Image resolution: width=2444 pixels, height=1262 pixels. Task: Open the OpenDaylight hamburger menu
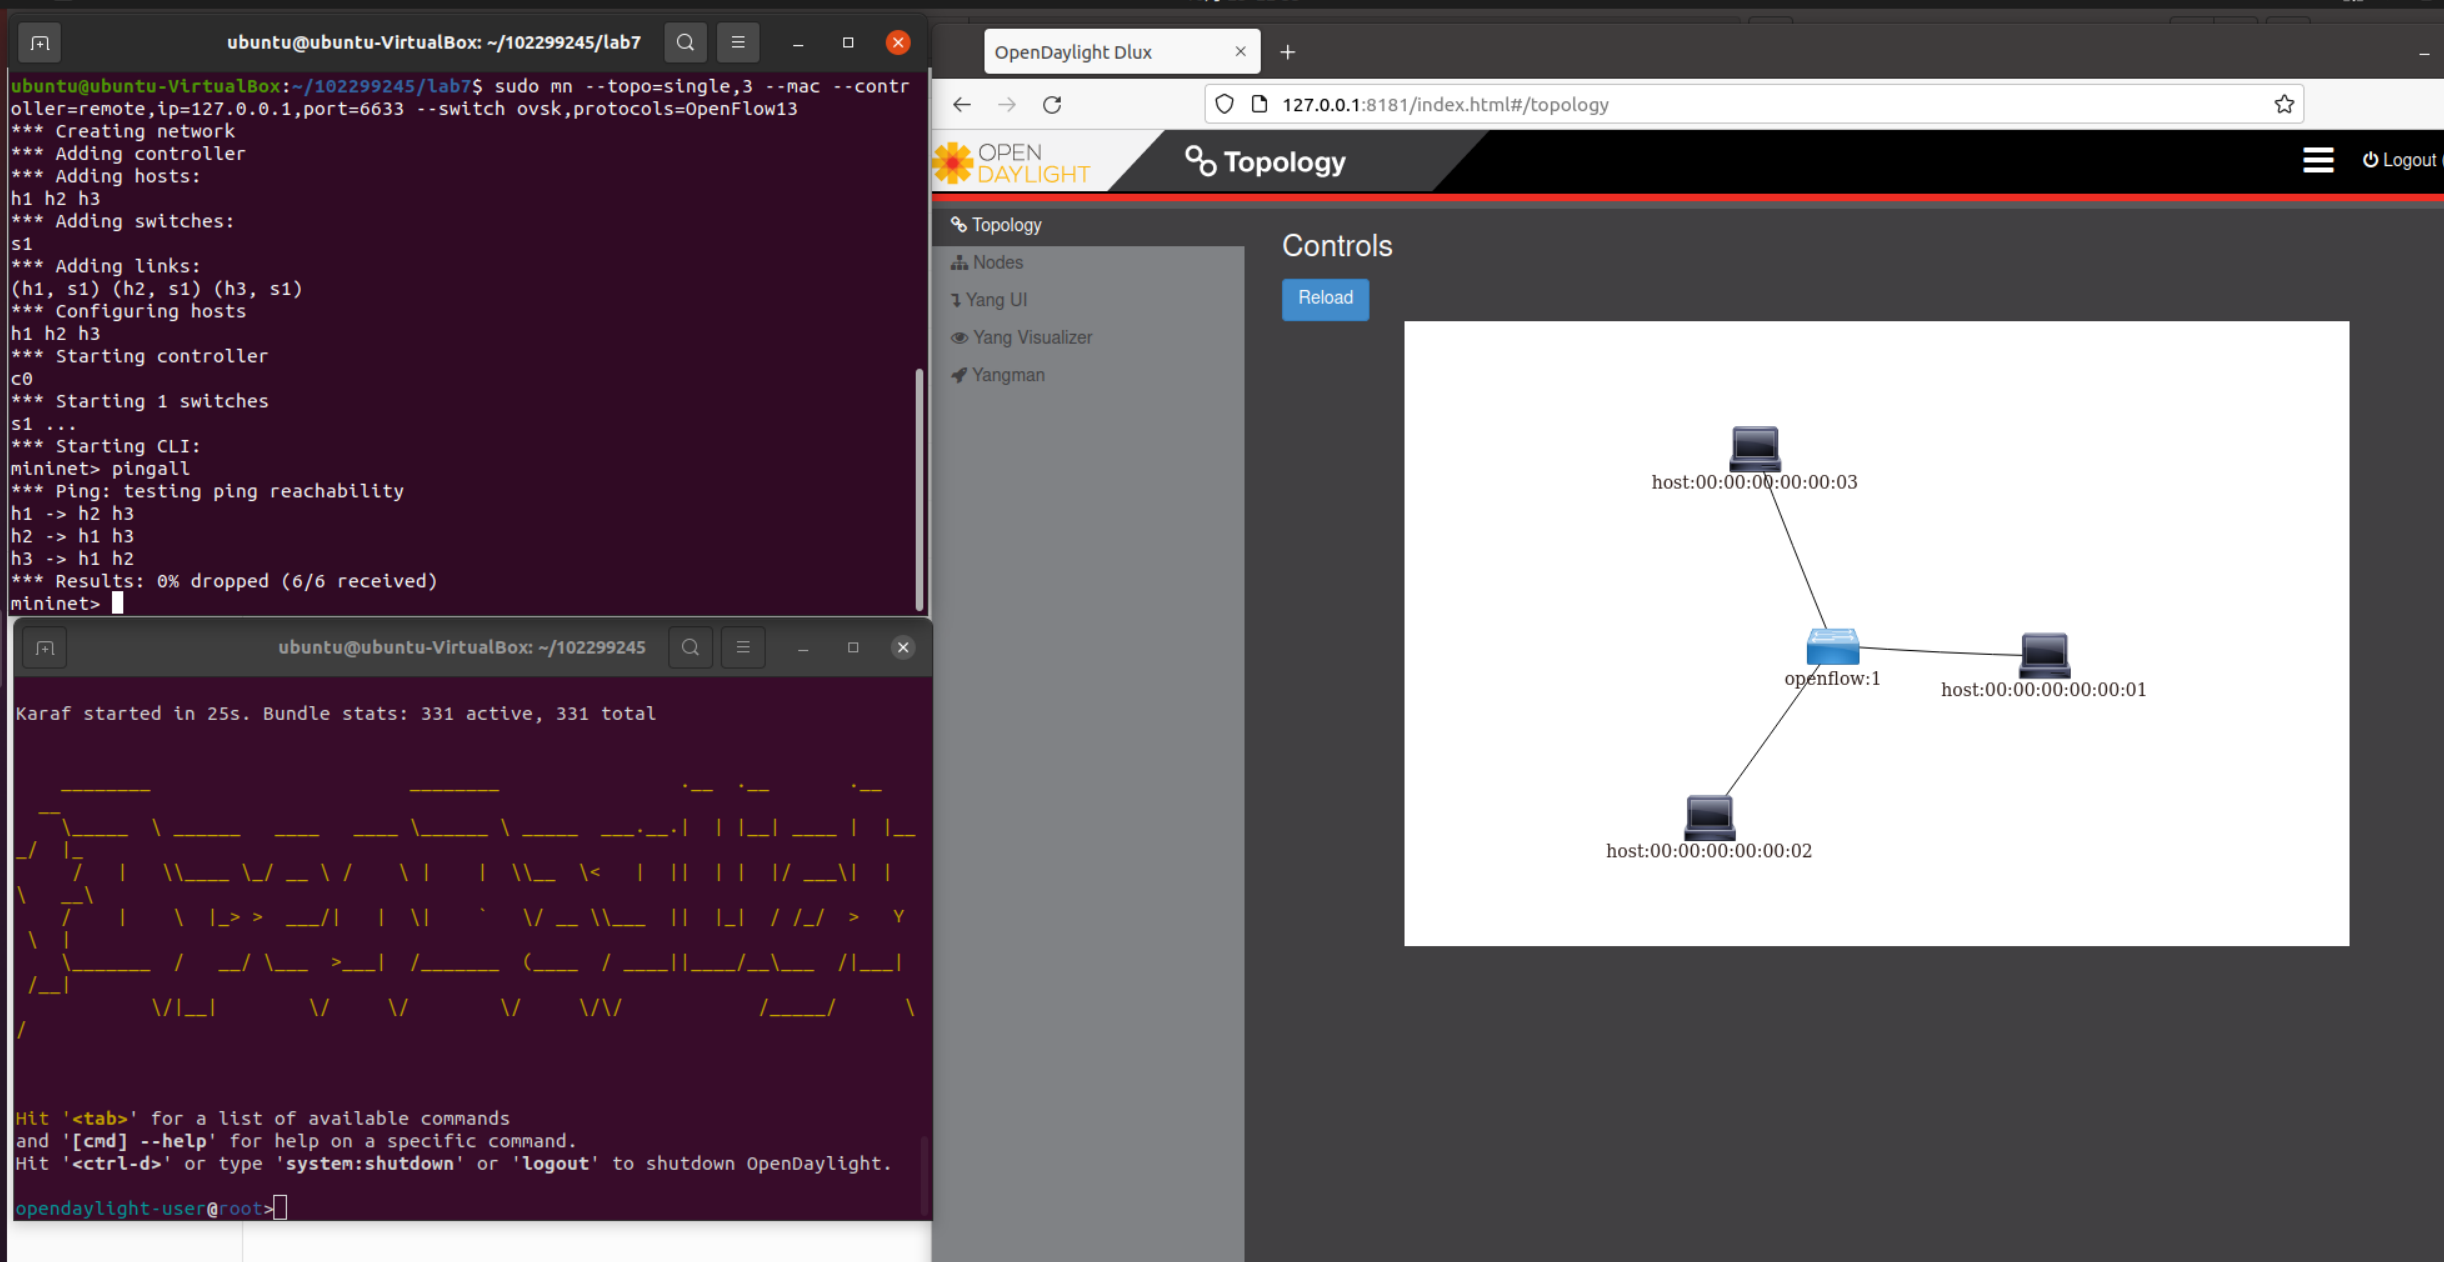click(x=2317, y=160)
